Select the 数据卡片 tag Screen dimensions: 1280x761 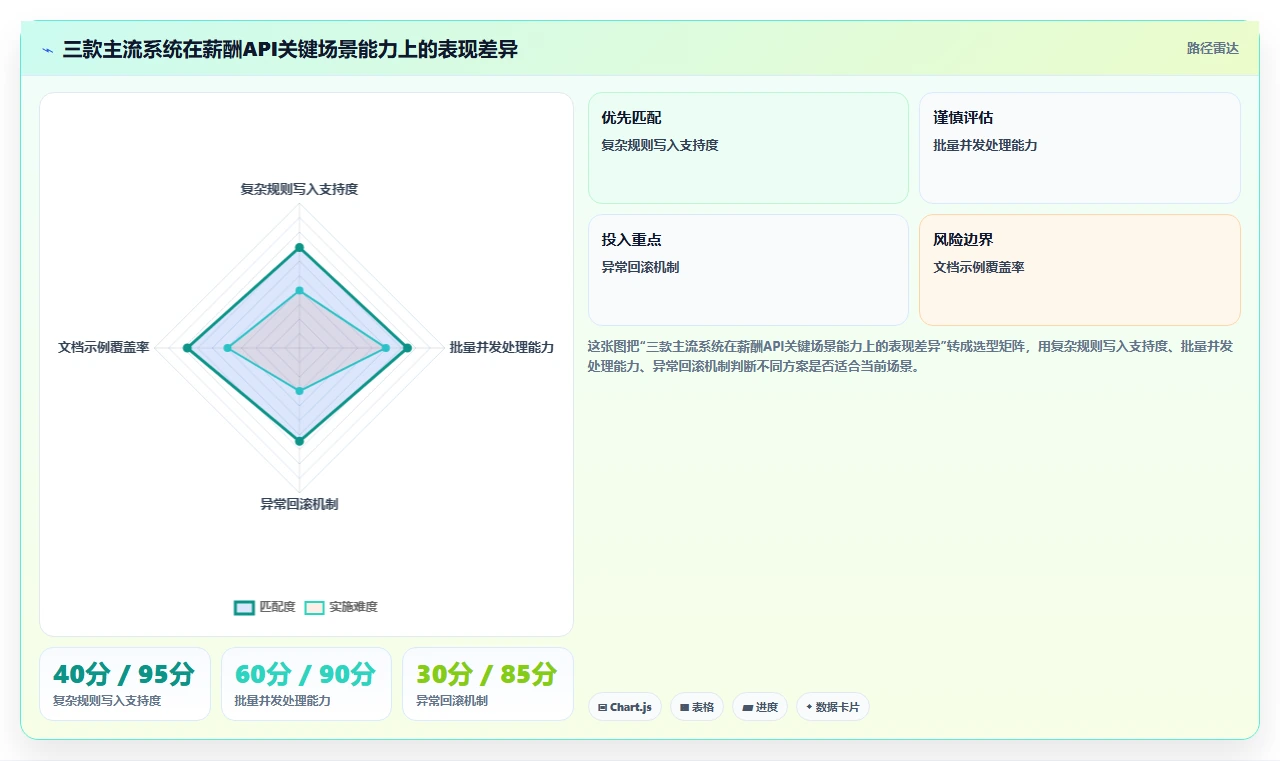[x=833, y=707]
